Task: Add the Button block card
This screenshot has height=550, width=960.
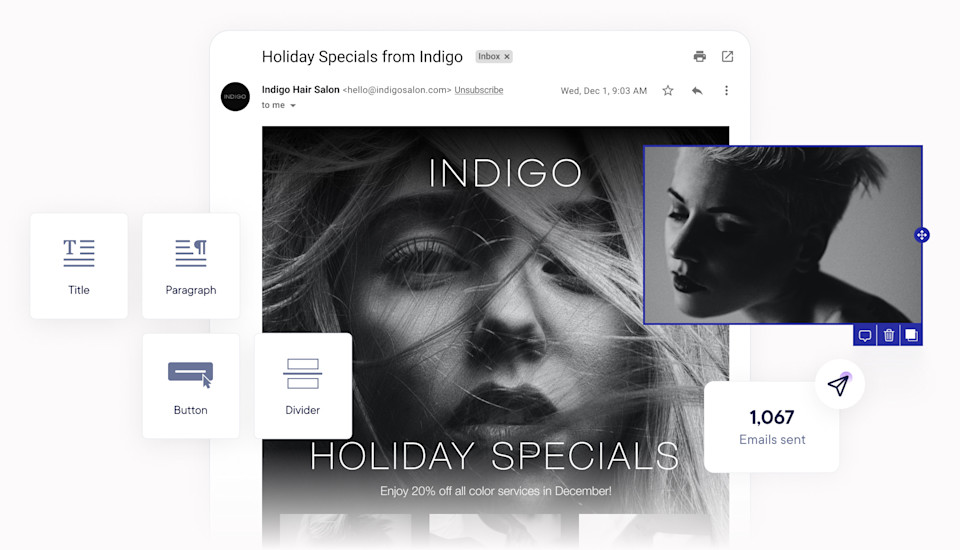Action: [191, 386]
